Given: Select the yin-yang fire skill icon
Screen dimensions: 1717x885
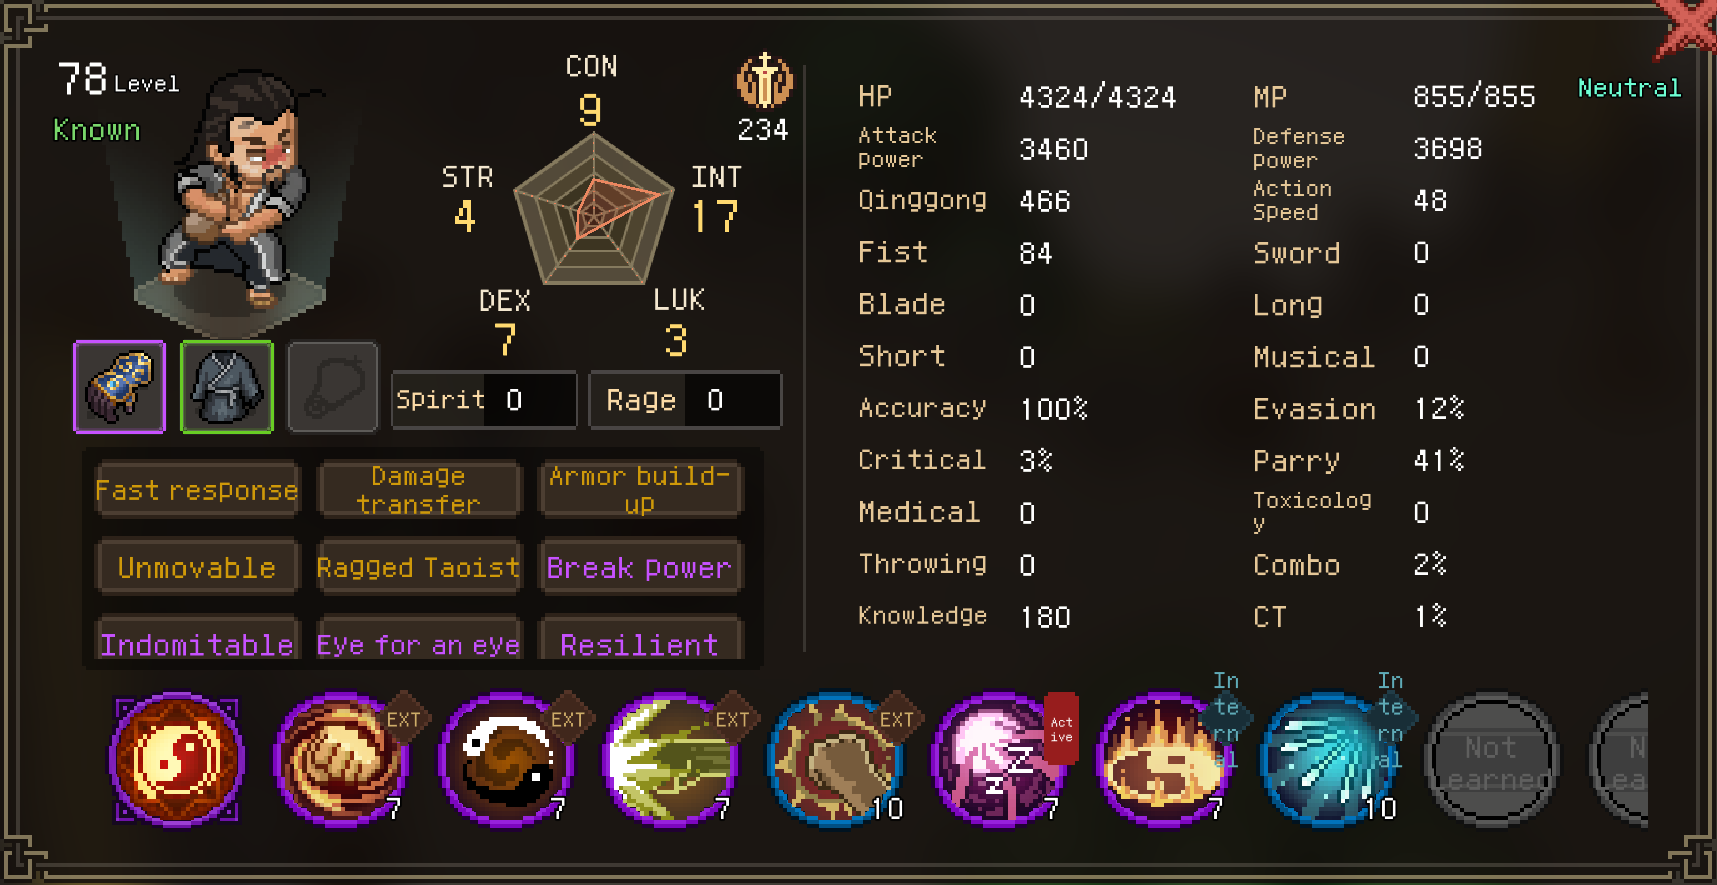Looking at the screenshot, I should tap(177, 759).
